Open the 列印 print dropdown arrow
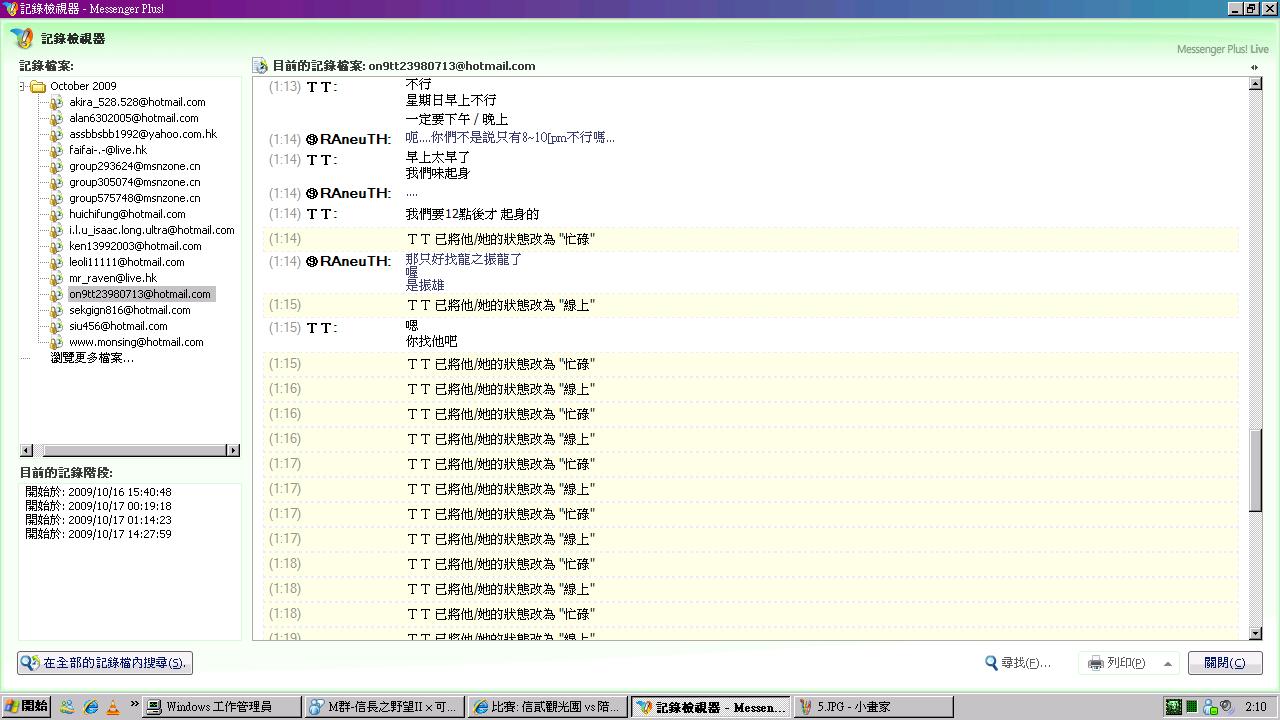 pyautogui.click(x=1167, y=663)
